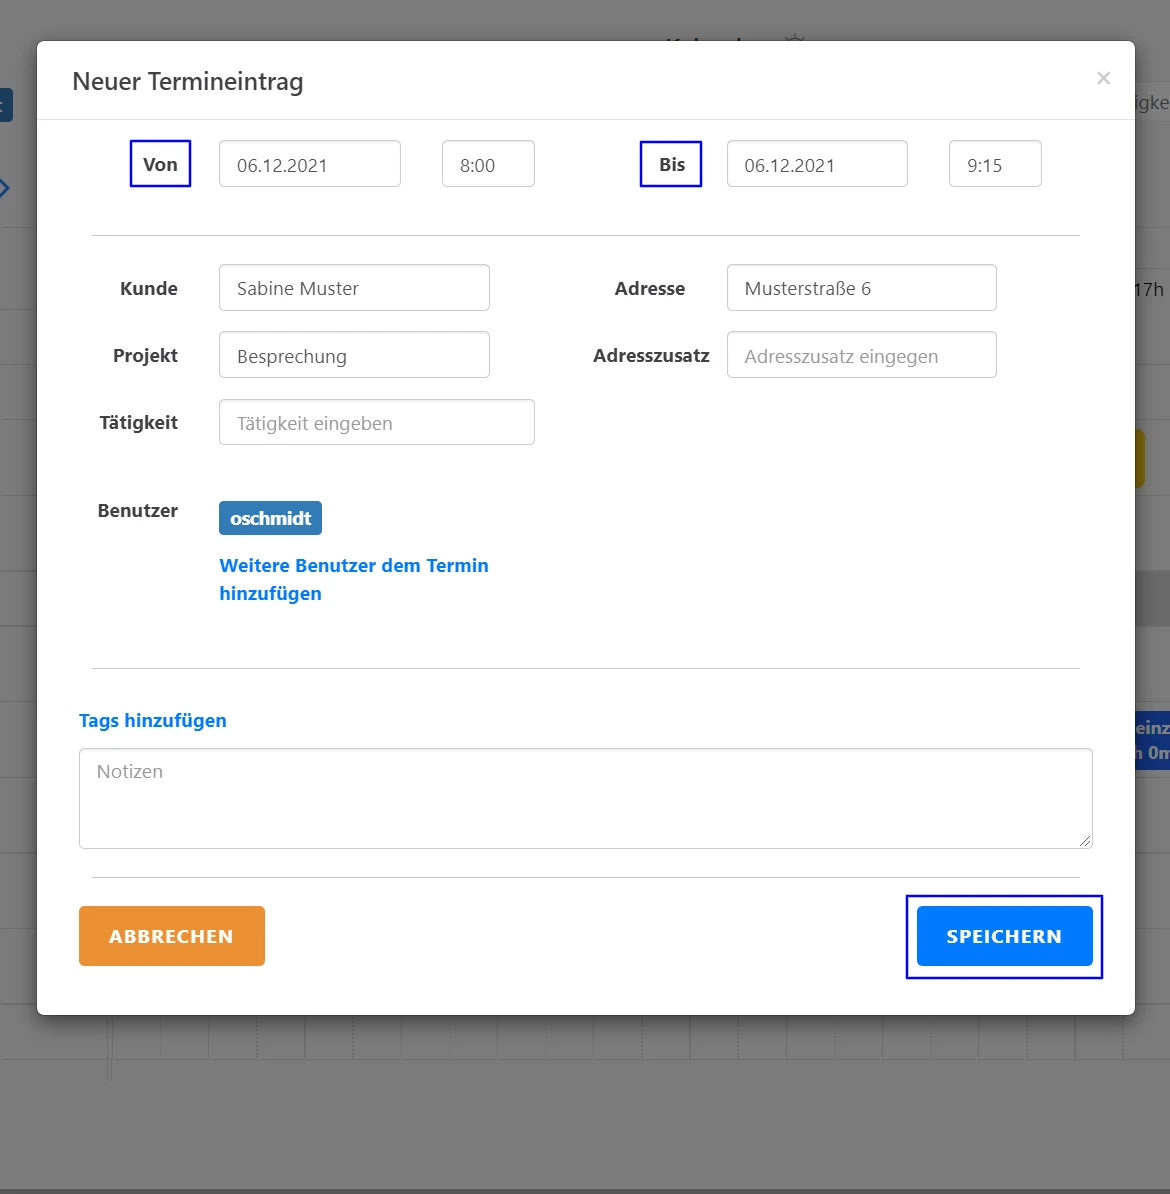Viewport: 1170px width, 1194px height.
Task: Click the Adresse field with Musterstraße 6
Action: tap(861, 288)
